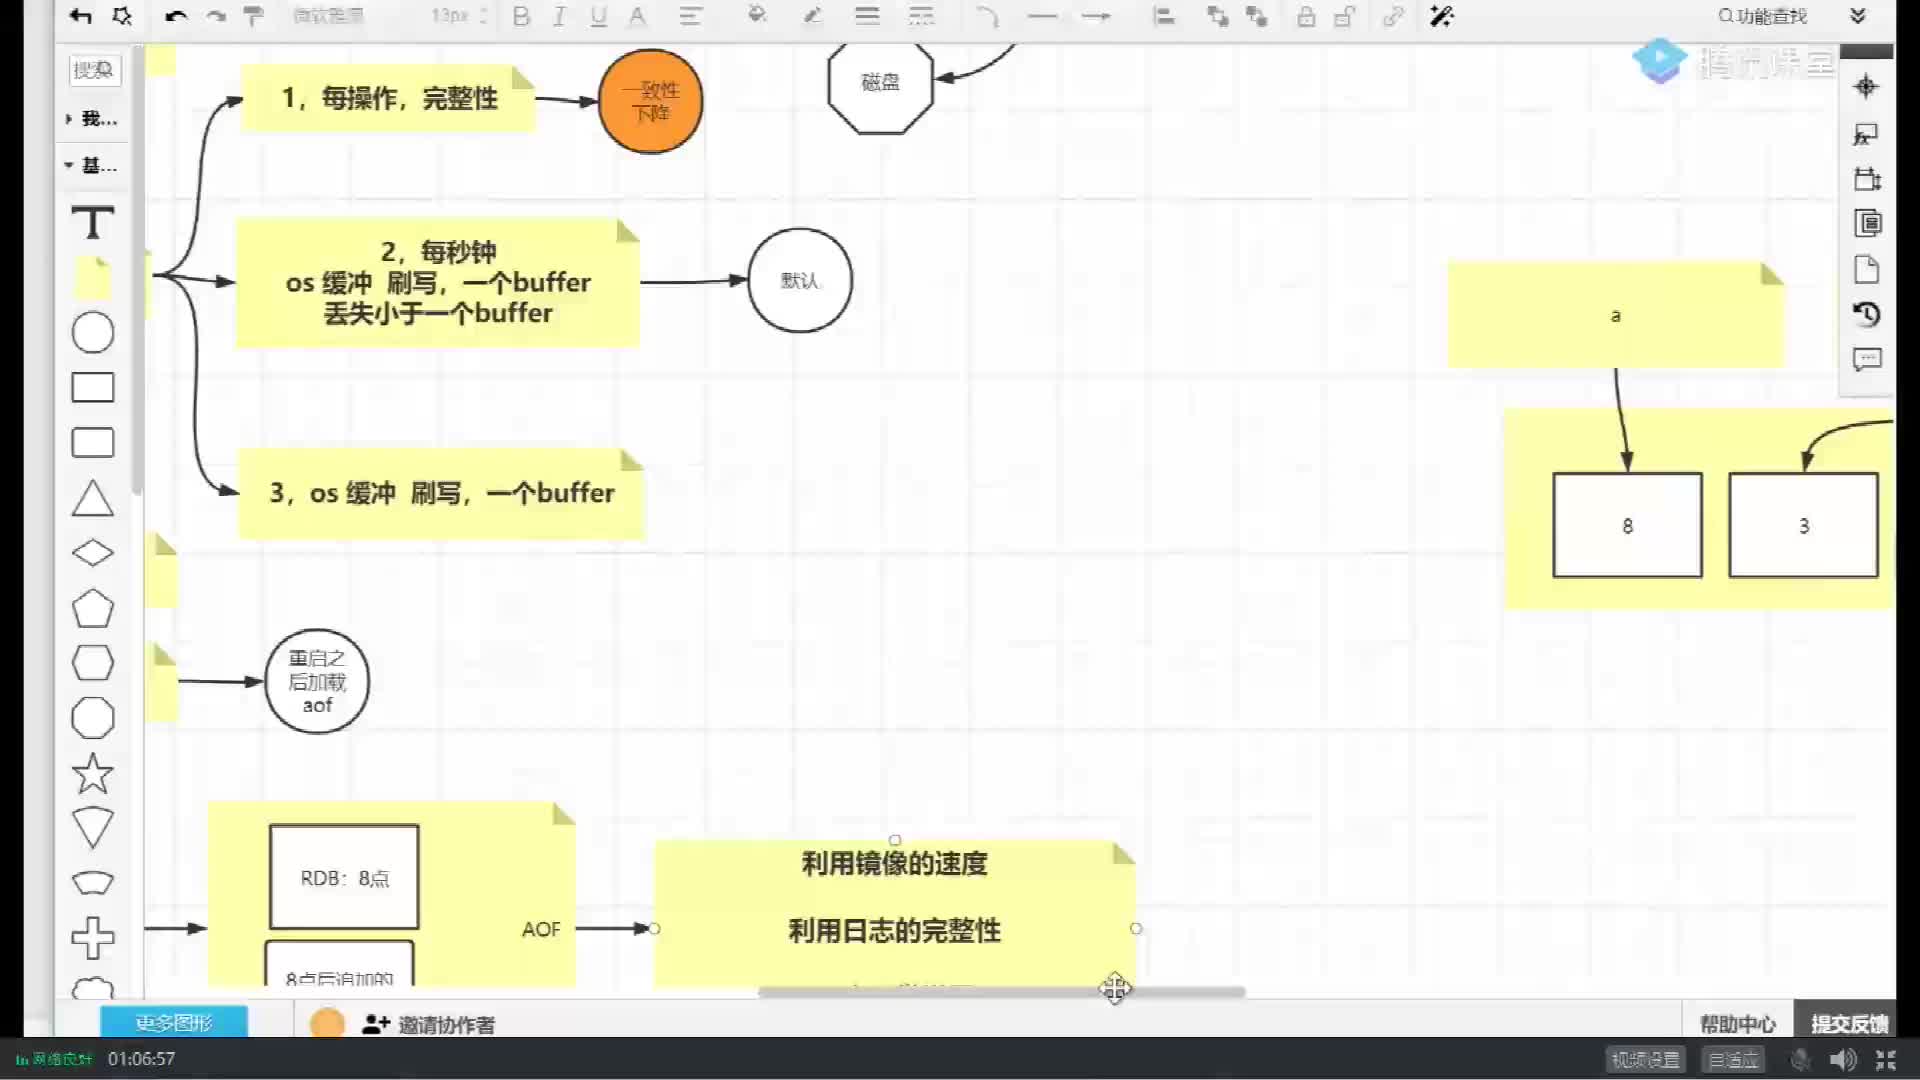Open the arrow end style menu

coord(1096,16)
